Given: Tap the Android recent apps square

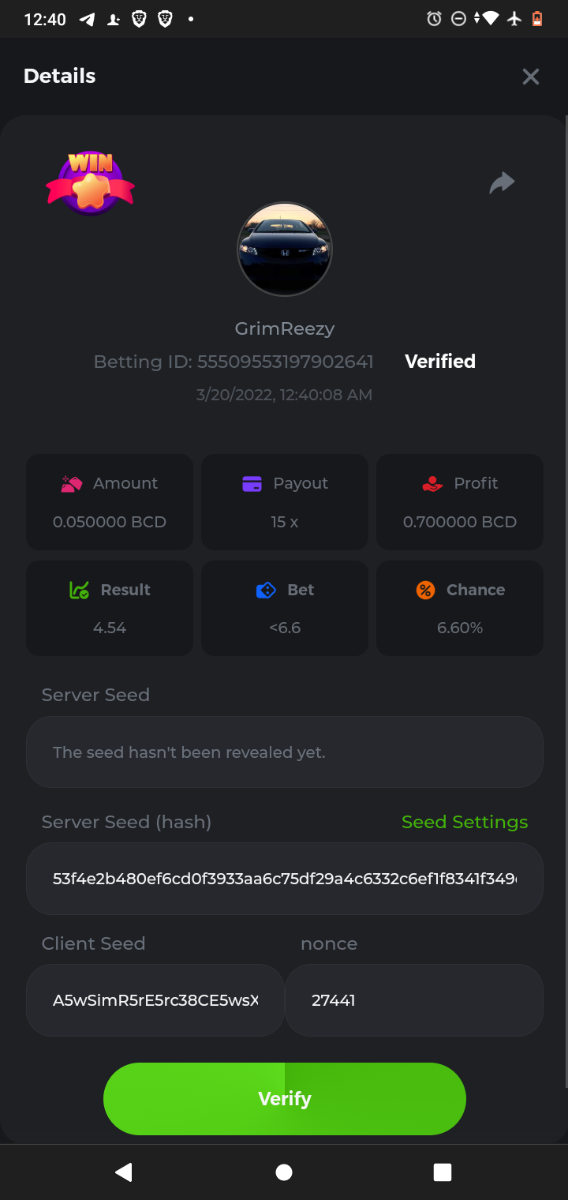Looking at the screenshot, I should pyautogui.click(x=442, y=1172).
